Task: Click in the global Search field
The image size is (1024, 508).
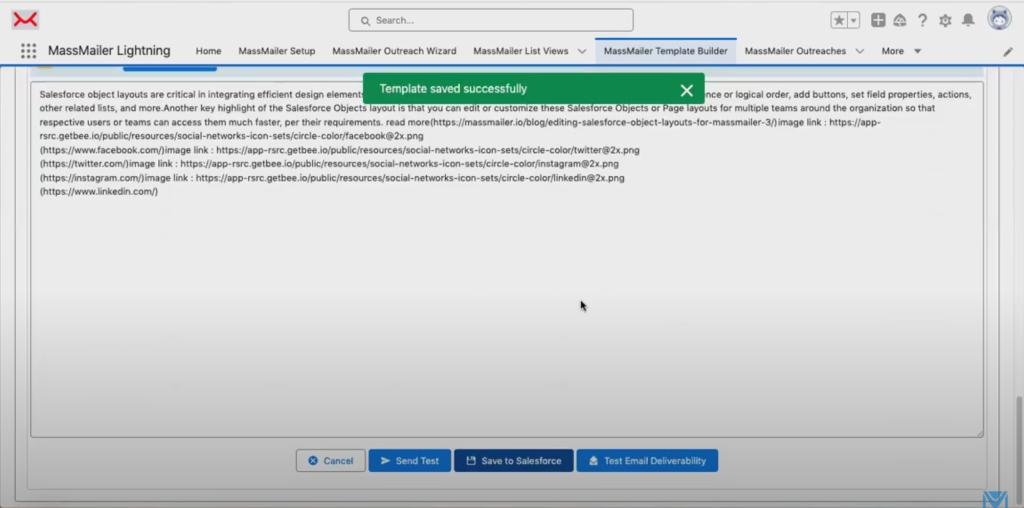Action: point(490,20)
